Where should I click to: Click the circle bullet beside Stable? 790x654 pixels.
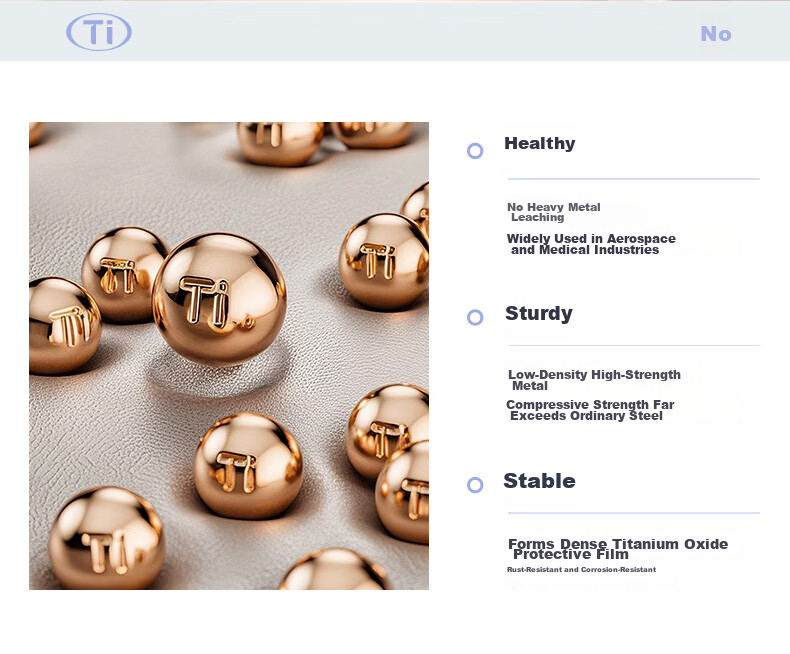[475, 485]
